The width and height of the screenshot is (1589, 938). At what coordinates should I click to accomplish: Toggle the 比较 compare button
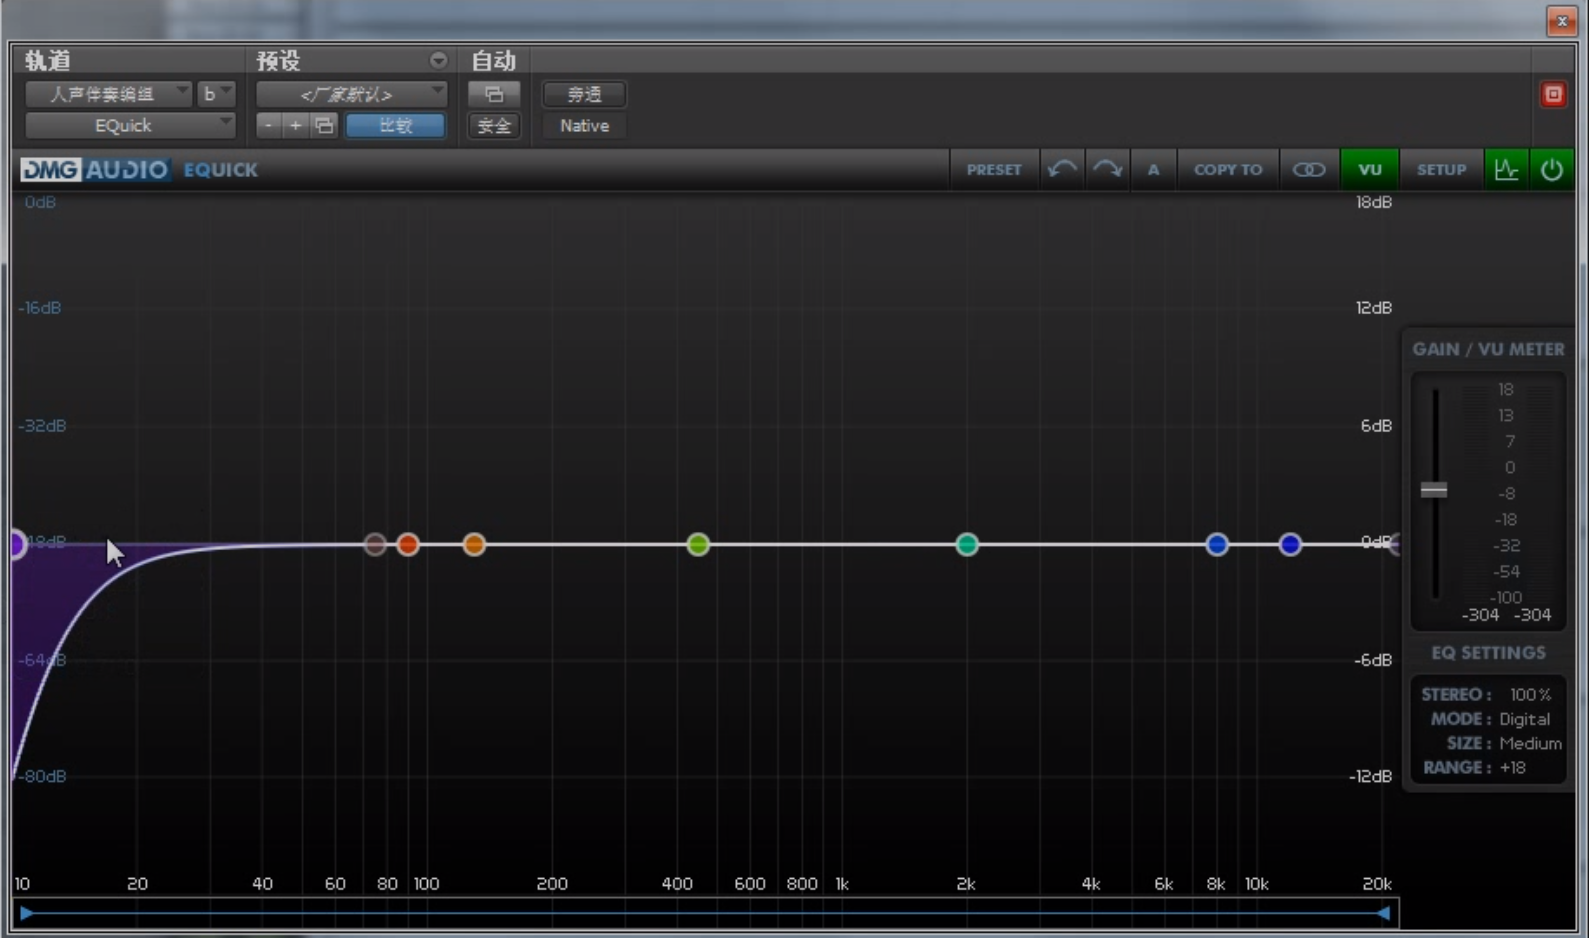(395, 126)
